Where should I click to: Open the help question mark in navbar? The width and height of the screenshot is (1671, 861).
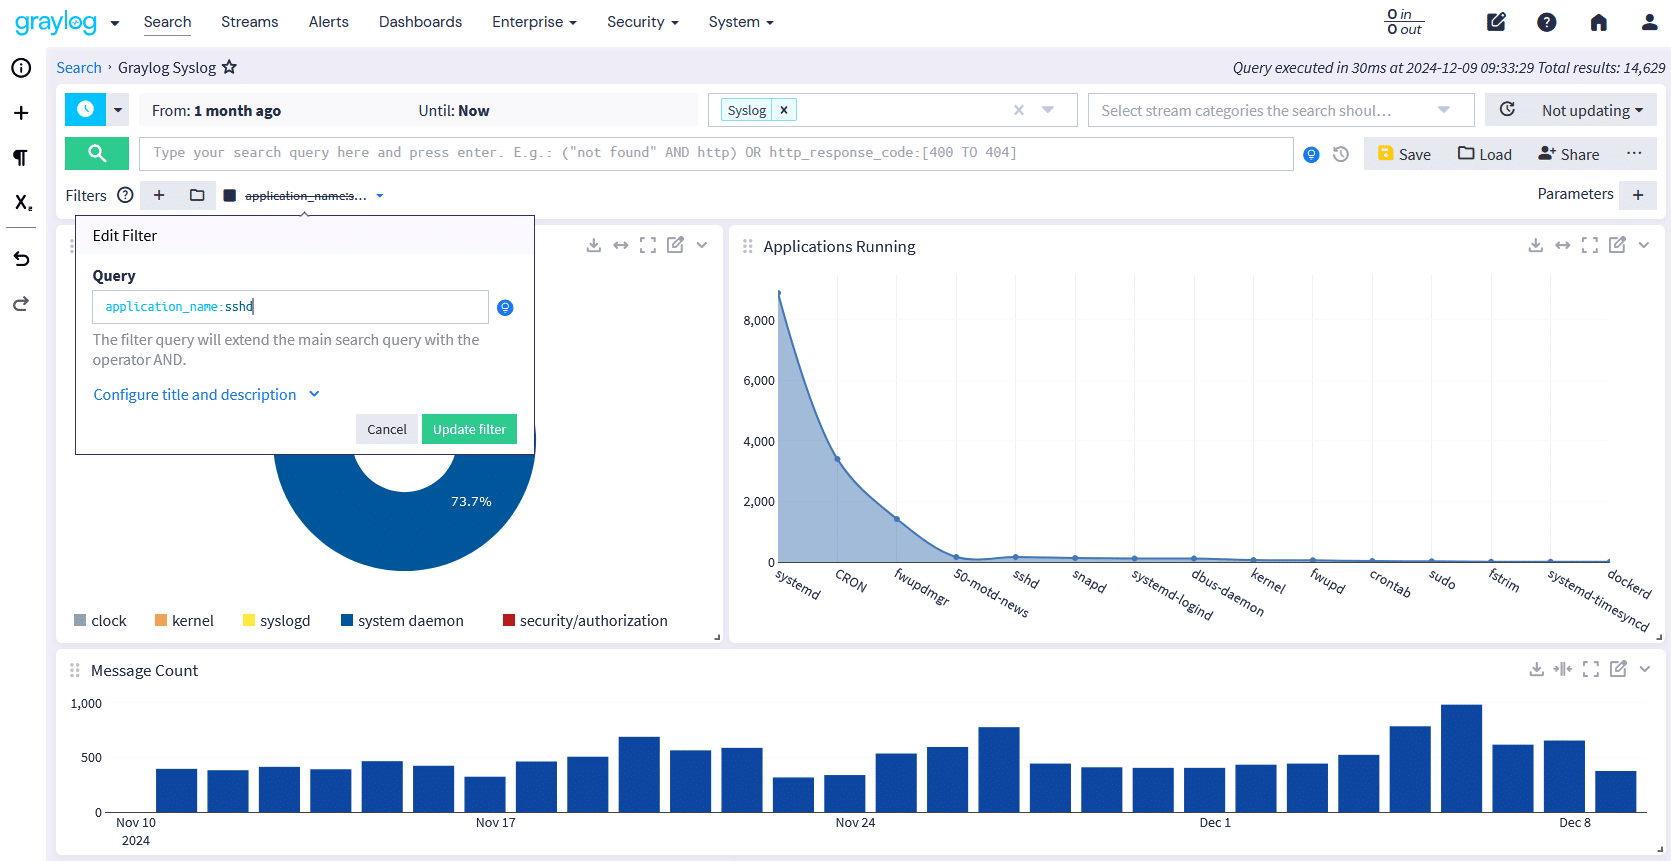coord(1546,22)
